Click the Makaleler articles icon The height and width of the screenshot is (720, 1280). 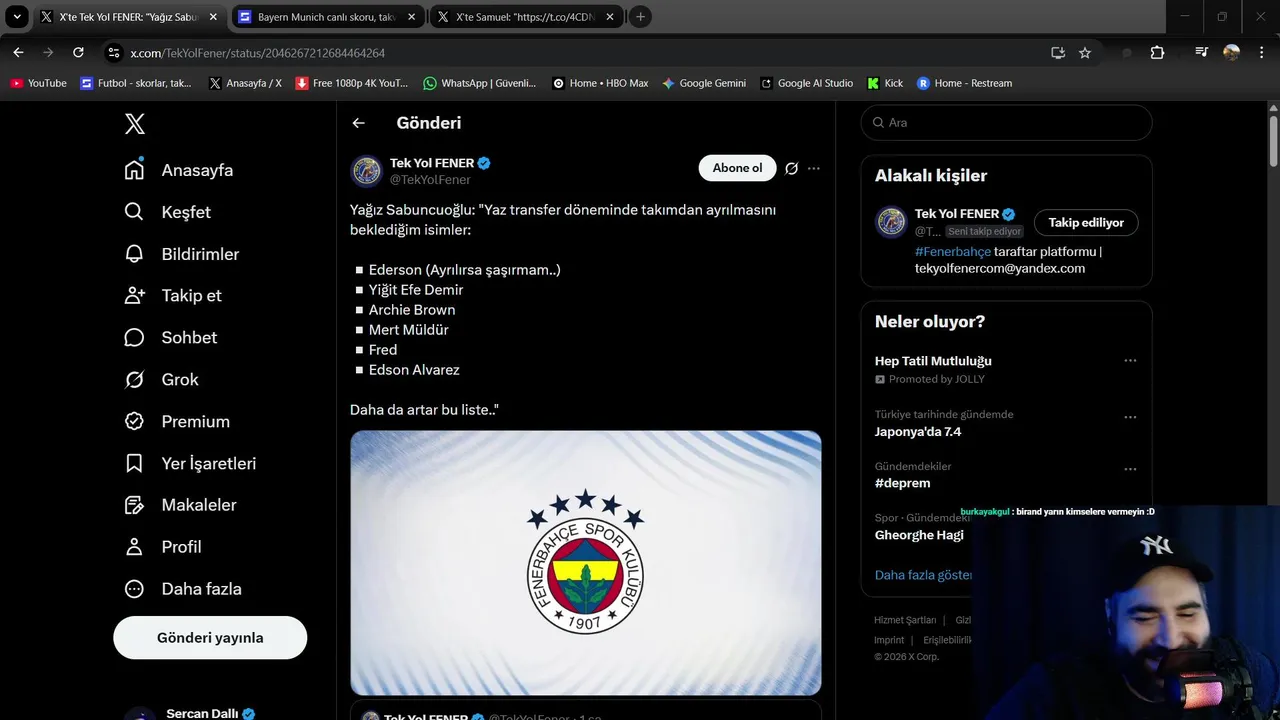point(134,506)
